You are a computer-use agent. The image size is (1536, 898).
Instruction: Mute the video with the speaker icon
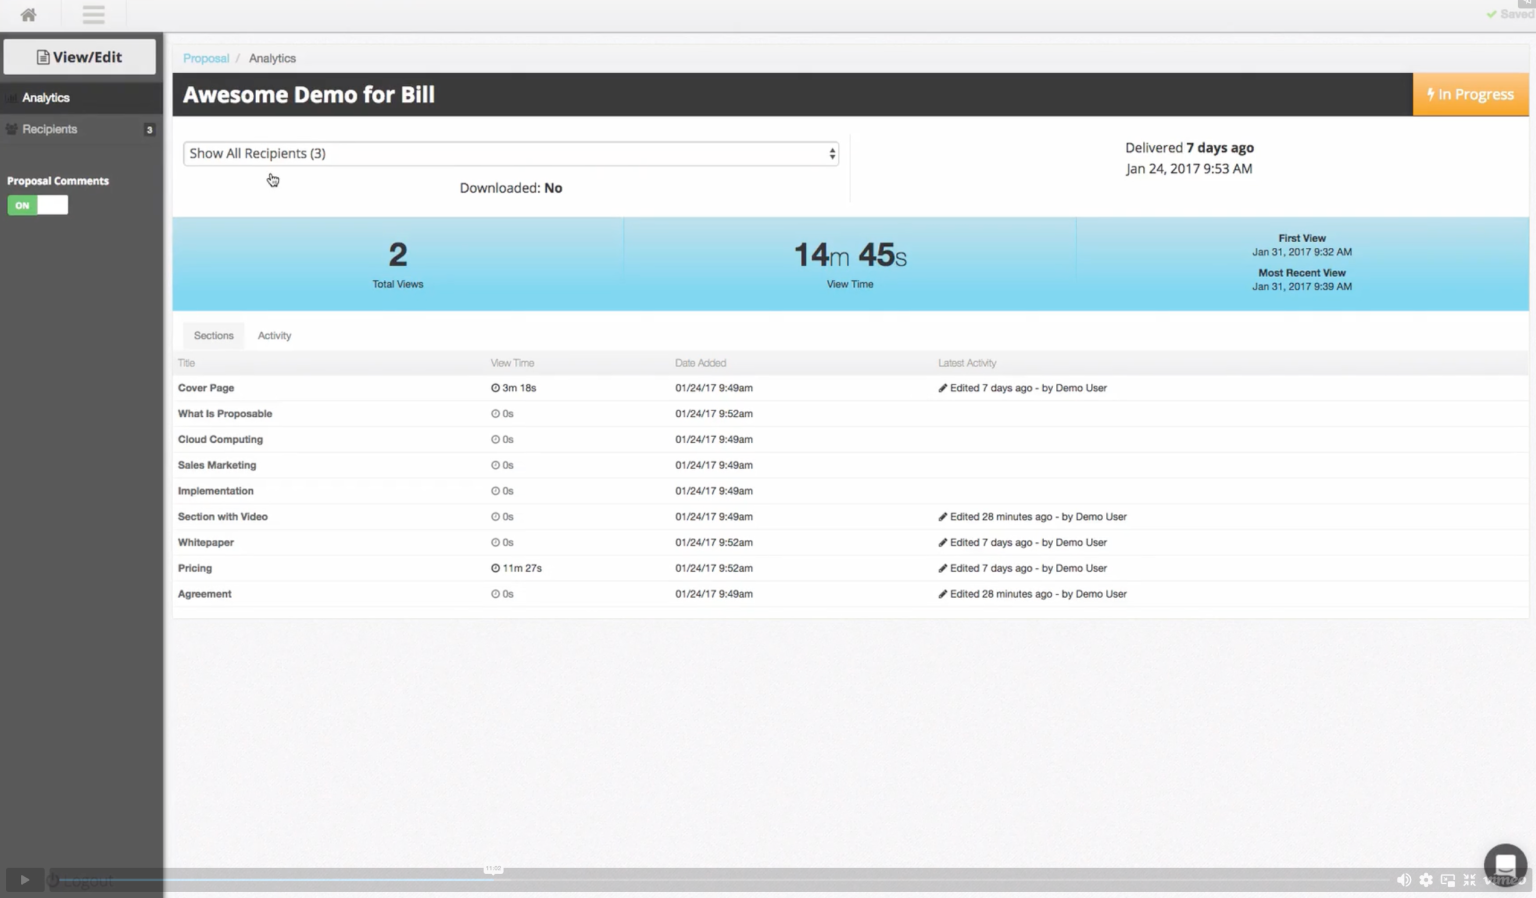click(1403, 880)
